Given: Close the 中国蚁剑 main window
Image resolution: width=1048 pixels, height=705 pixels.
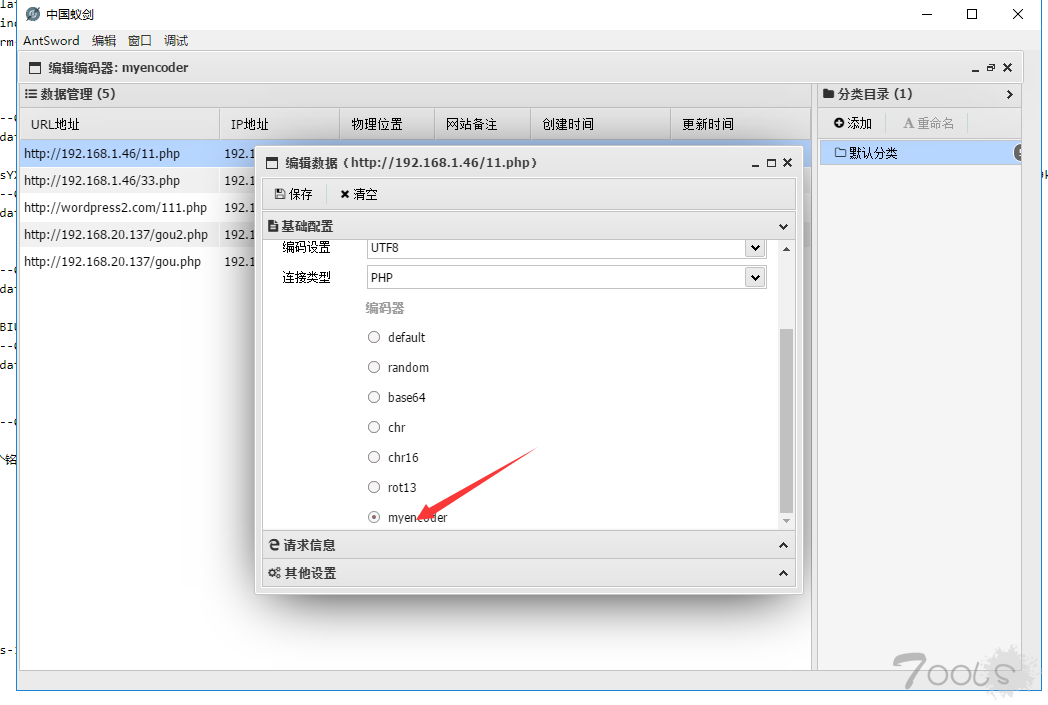Looking at the screenshot, I should pyautogui.click(x=1018, y=14).
